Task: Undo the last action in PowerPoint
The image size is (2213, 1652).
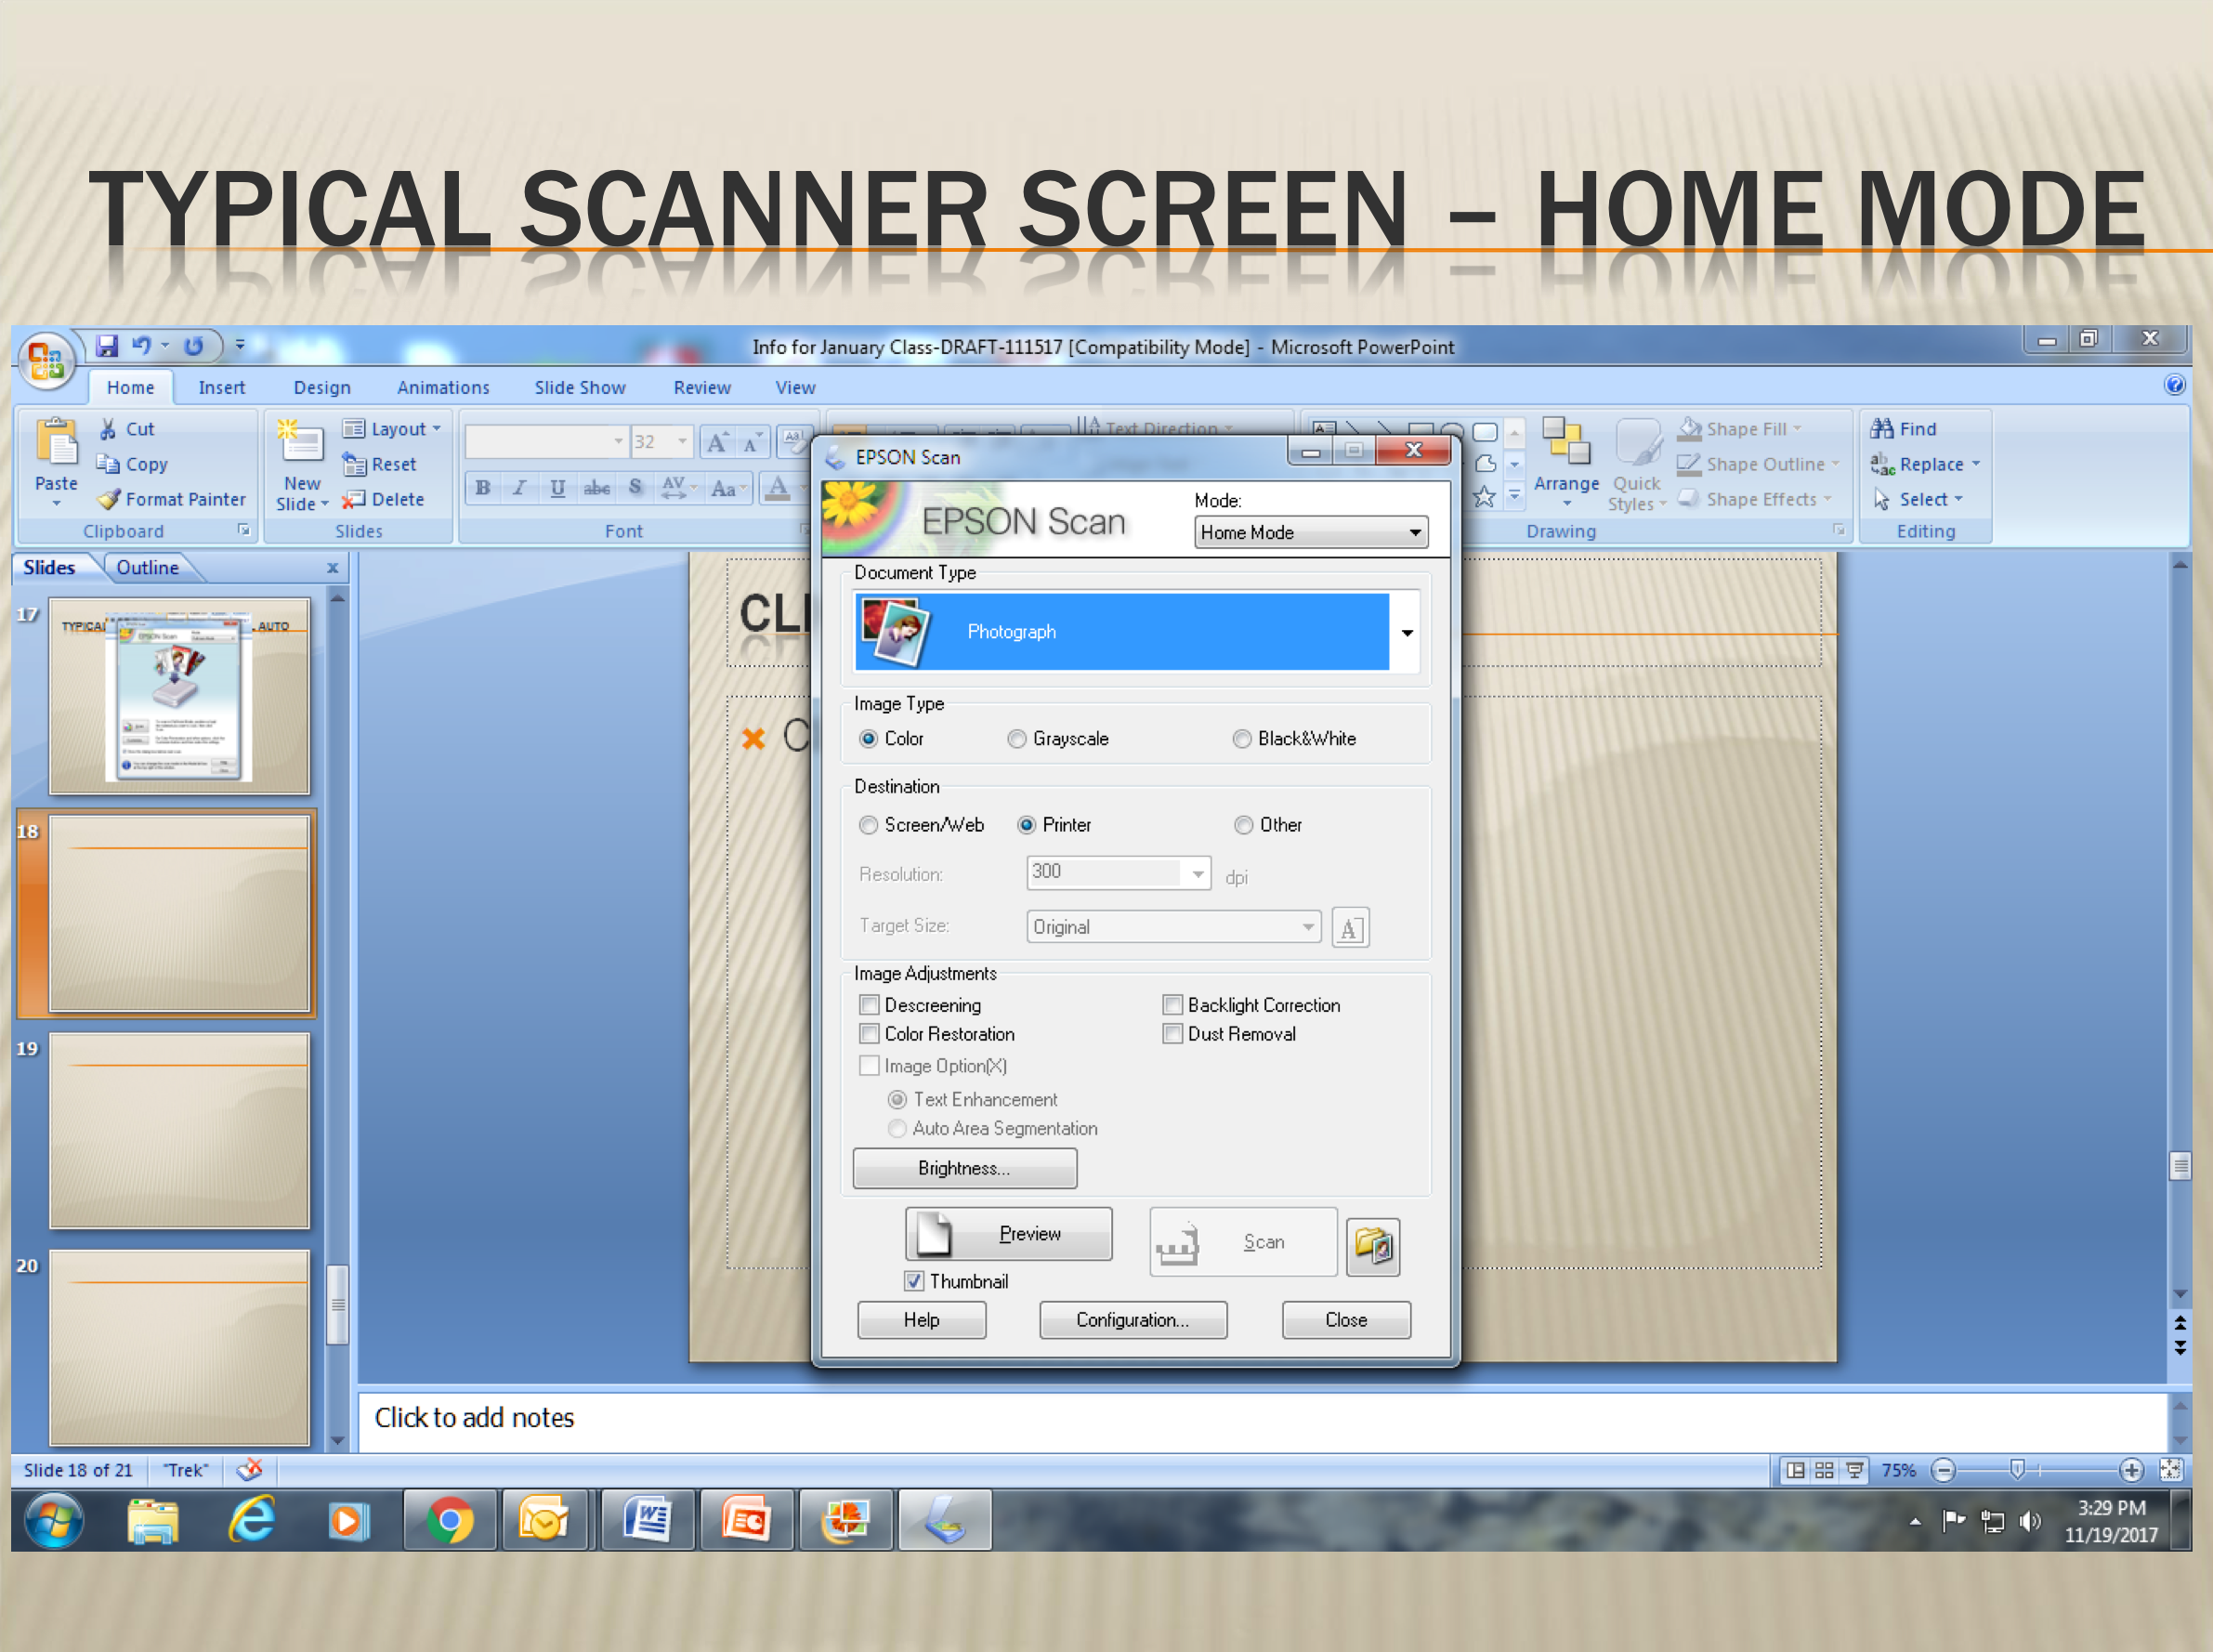Action: click(x=142, y=346)
